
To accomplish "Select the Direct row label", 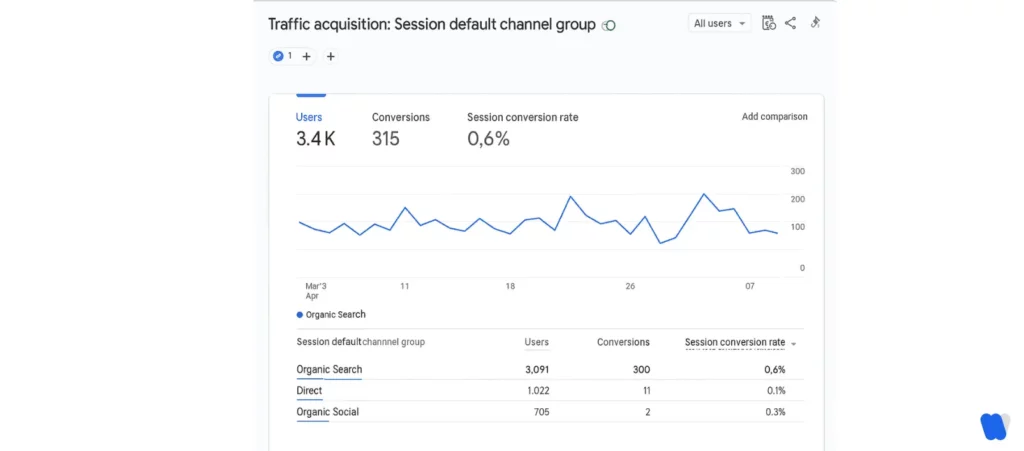I will click(x=309, y=390).
